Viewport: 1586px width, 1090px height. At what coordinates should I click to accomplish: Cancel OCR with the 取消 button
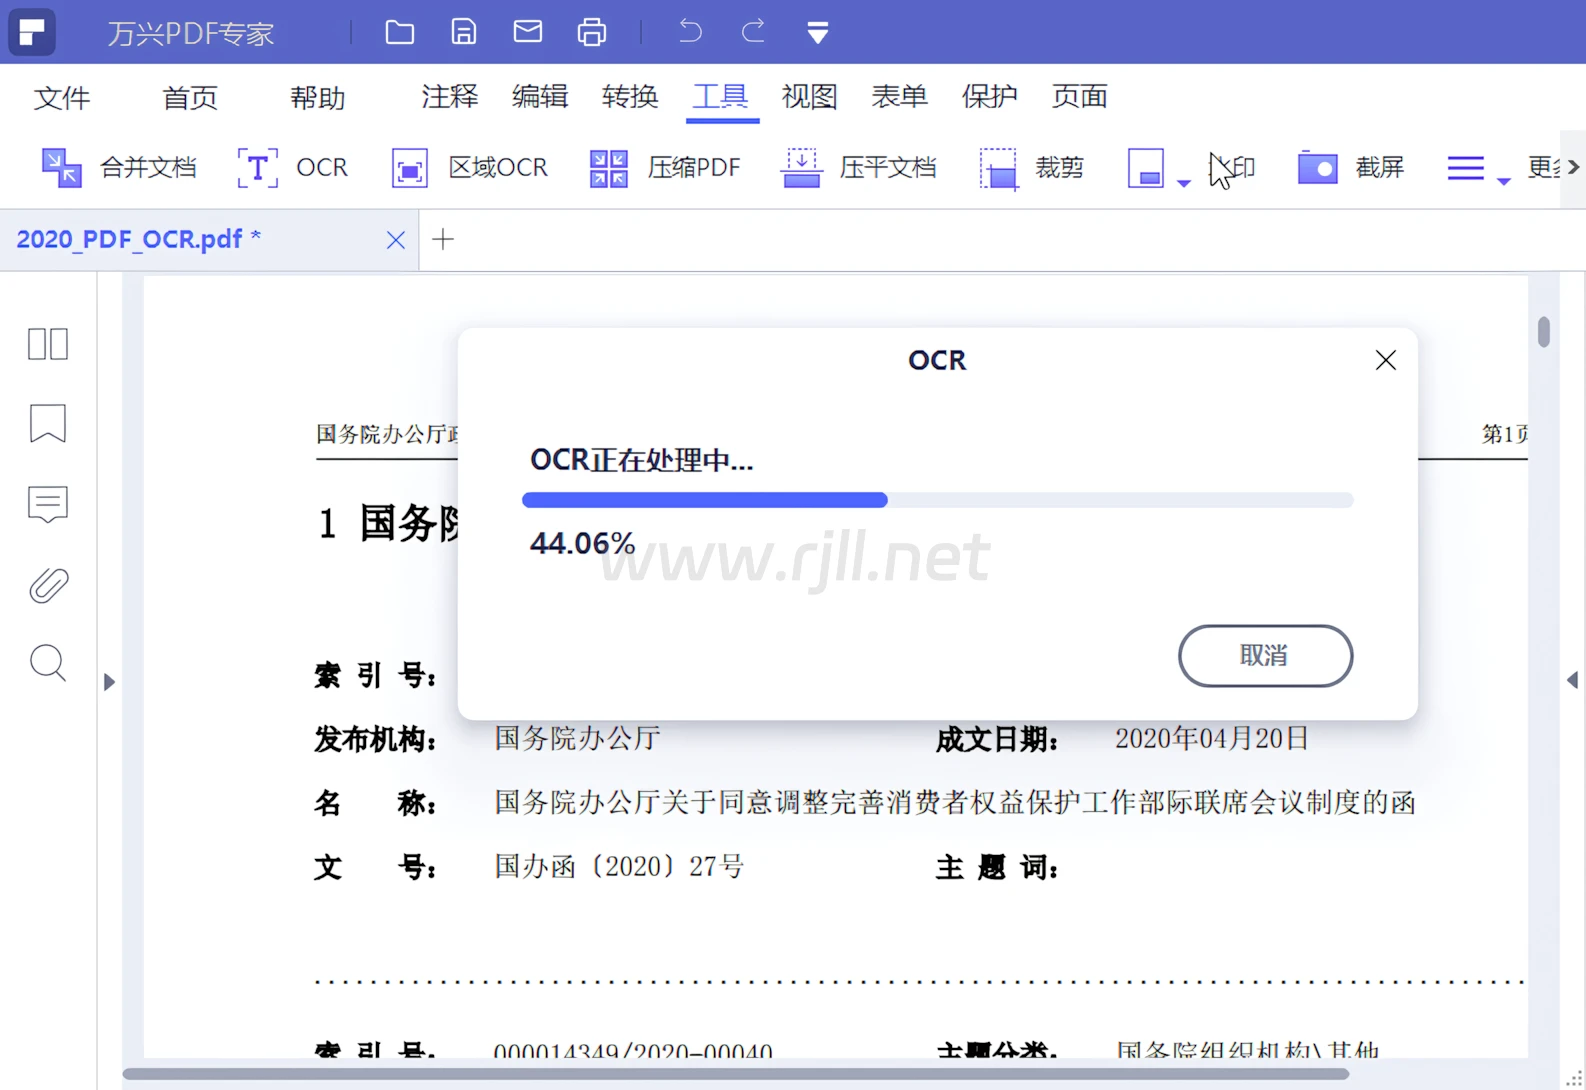click(1265, 656)
